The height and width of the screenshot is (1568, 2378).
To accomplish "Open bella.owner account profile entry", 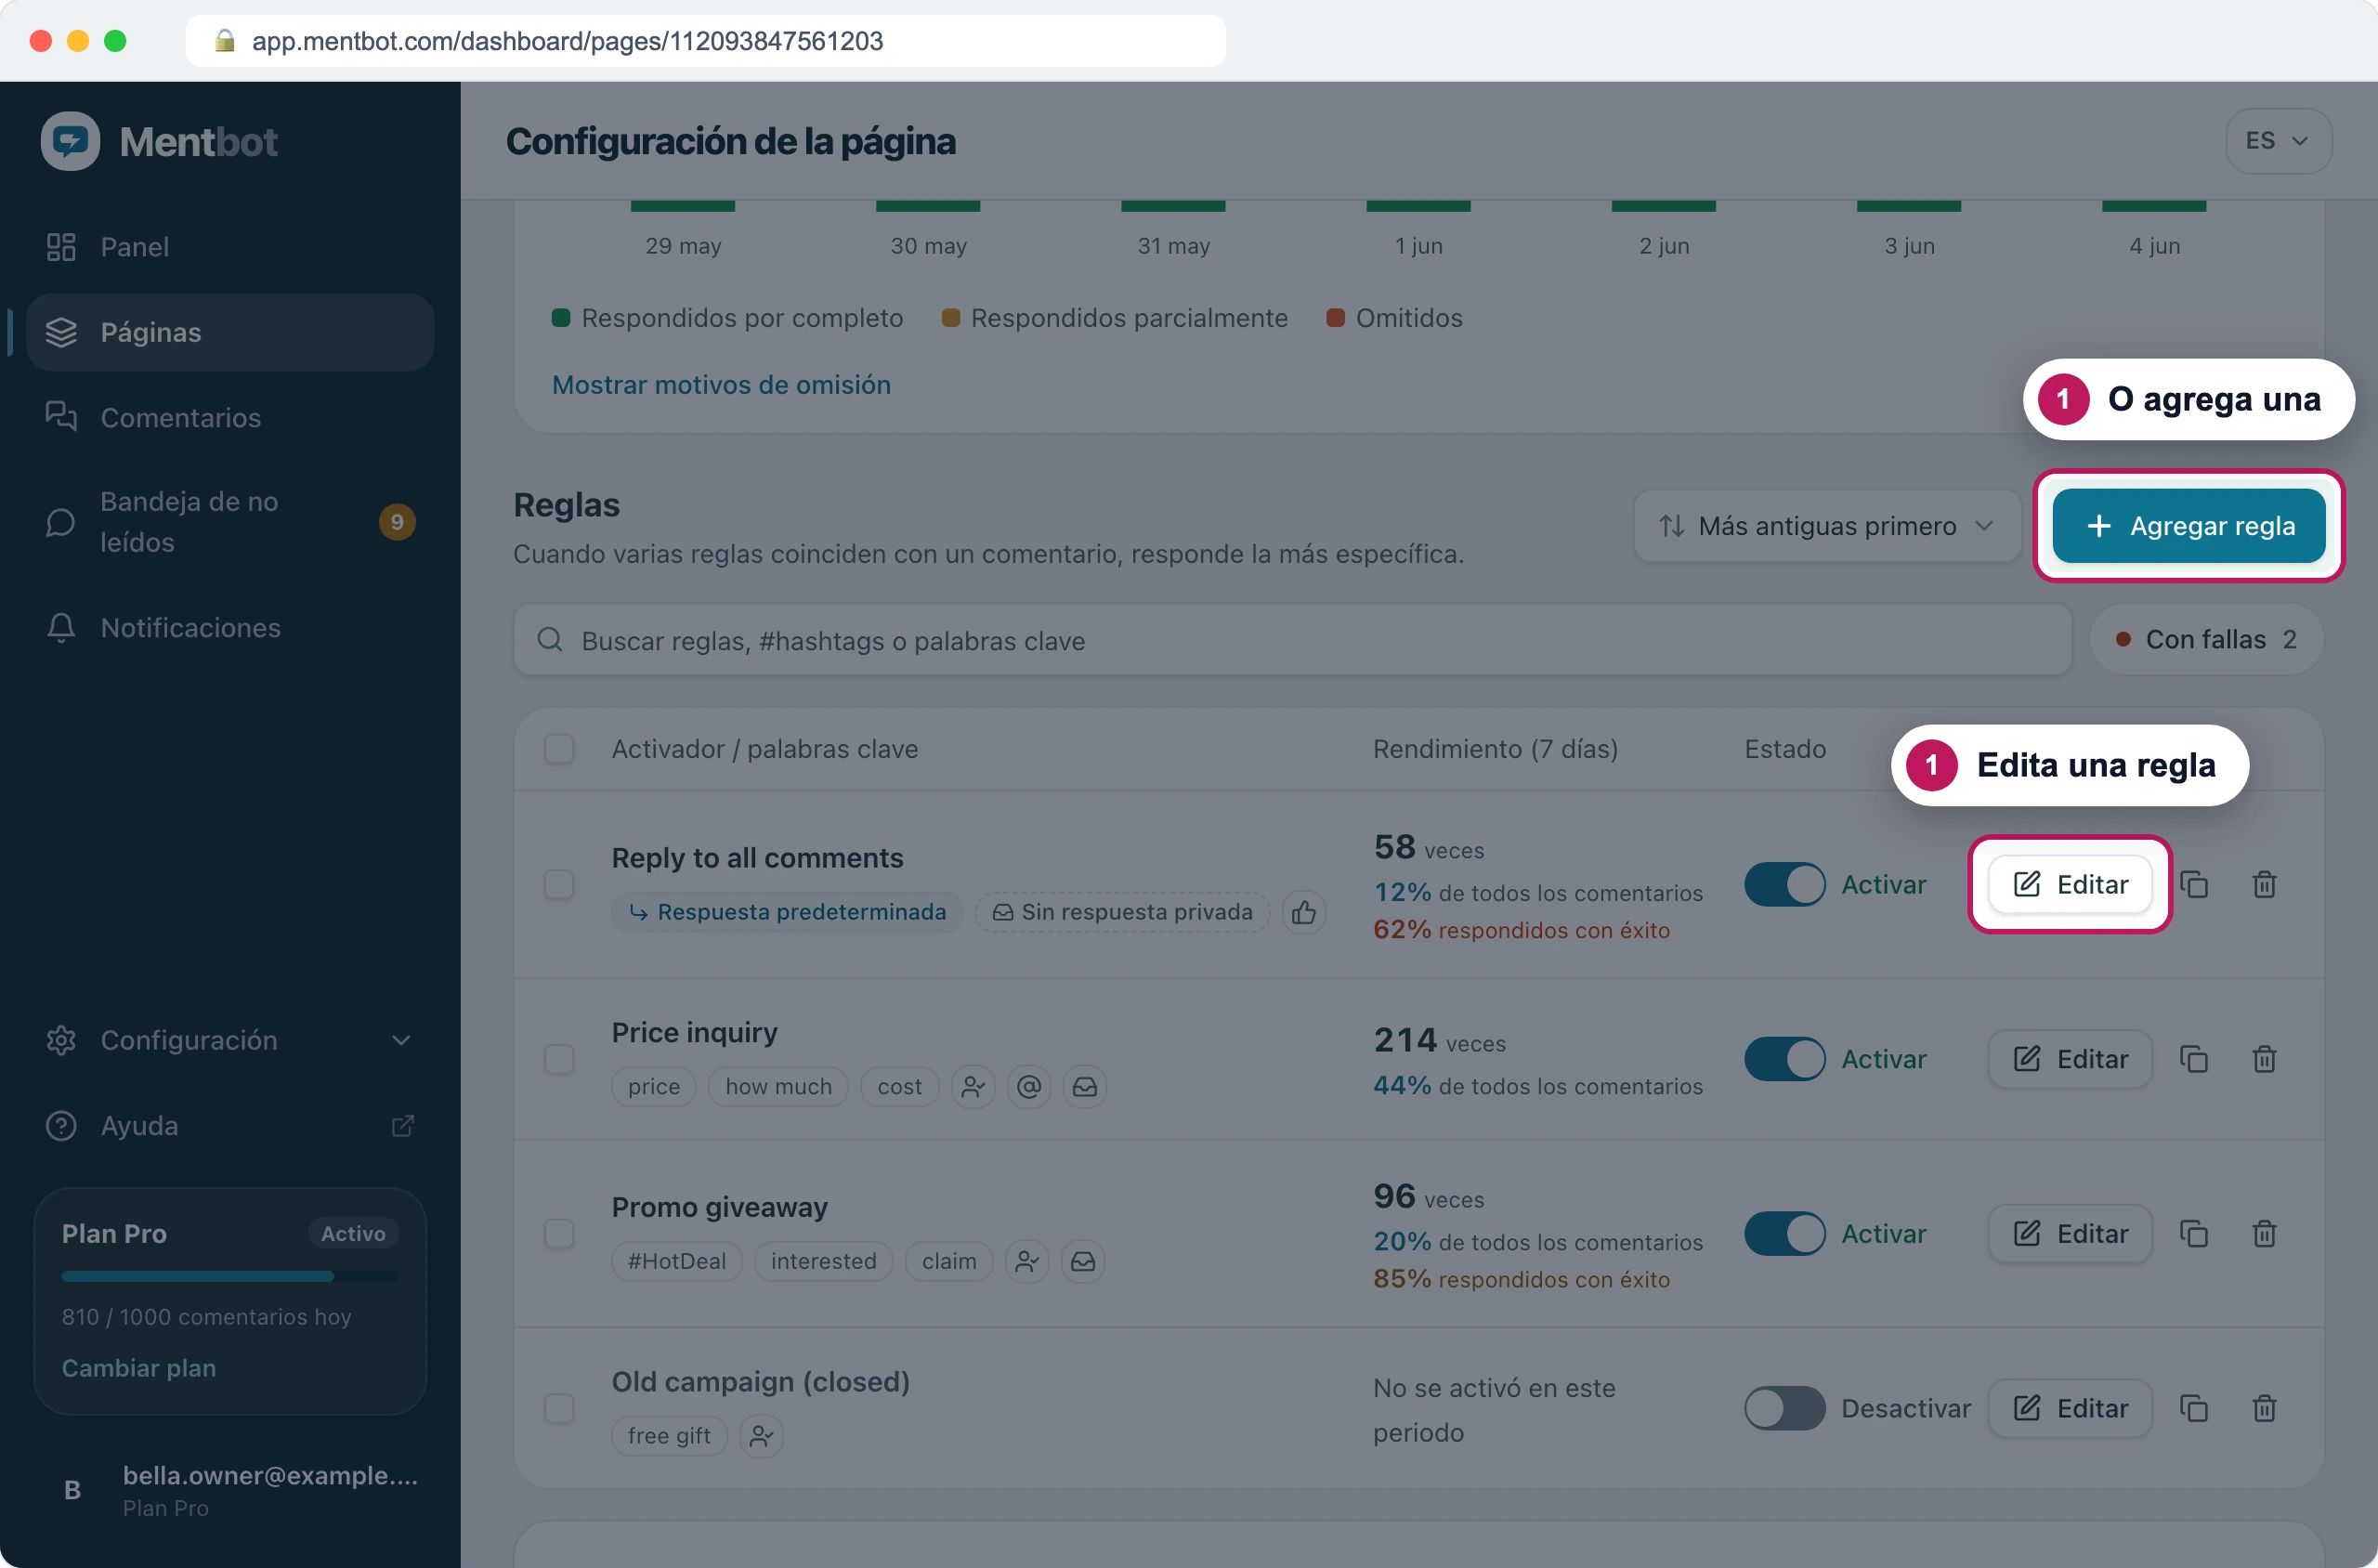I will 230,1490.
